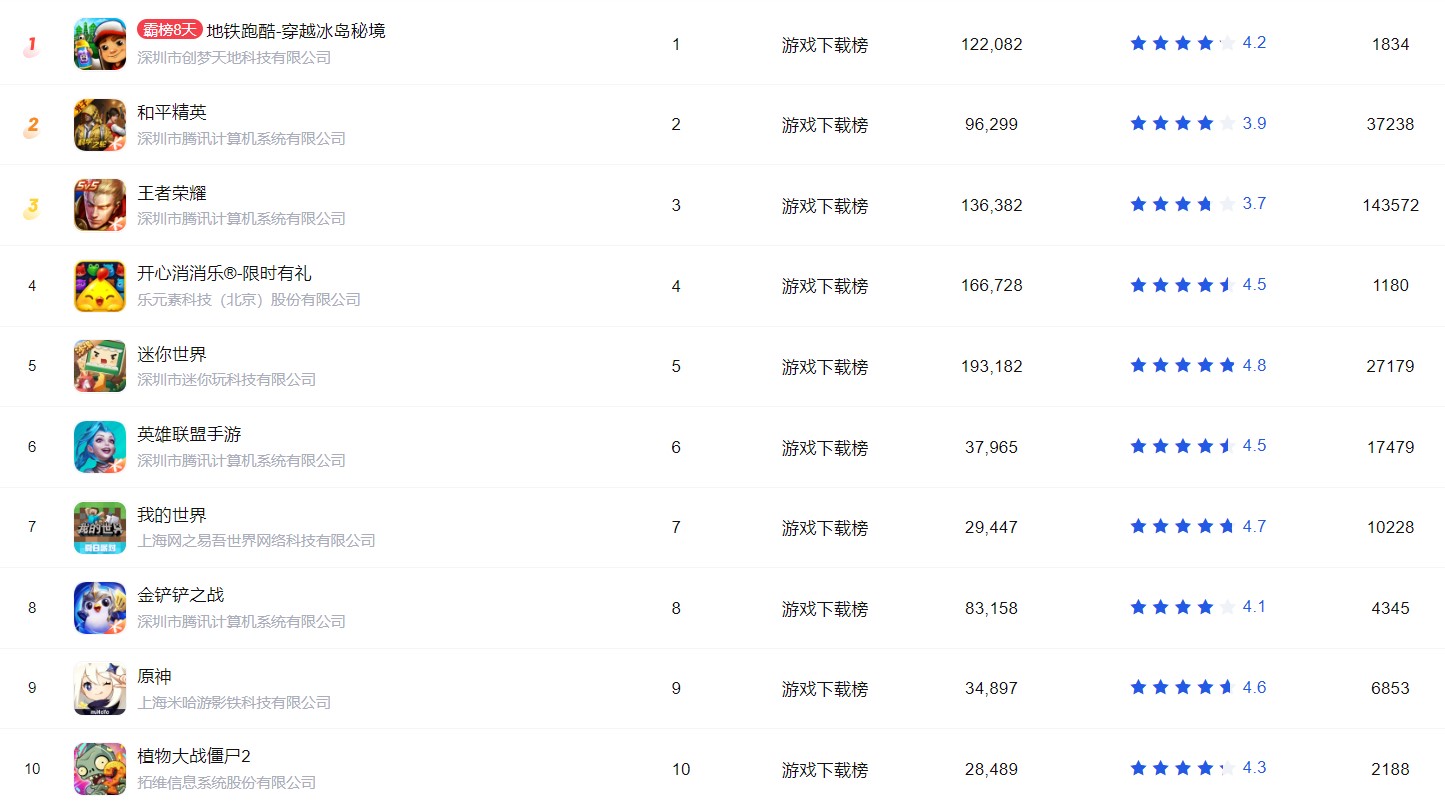Click publisher 乐元素科技（北京）股份有限公司
Viewport: 1445px width, 803px height.
[249, 299]
